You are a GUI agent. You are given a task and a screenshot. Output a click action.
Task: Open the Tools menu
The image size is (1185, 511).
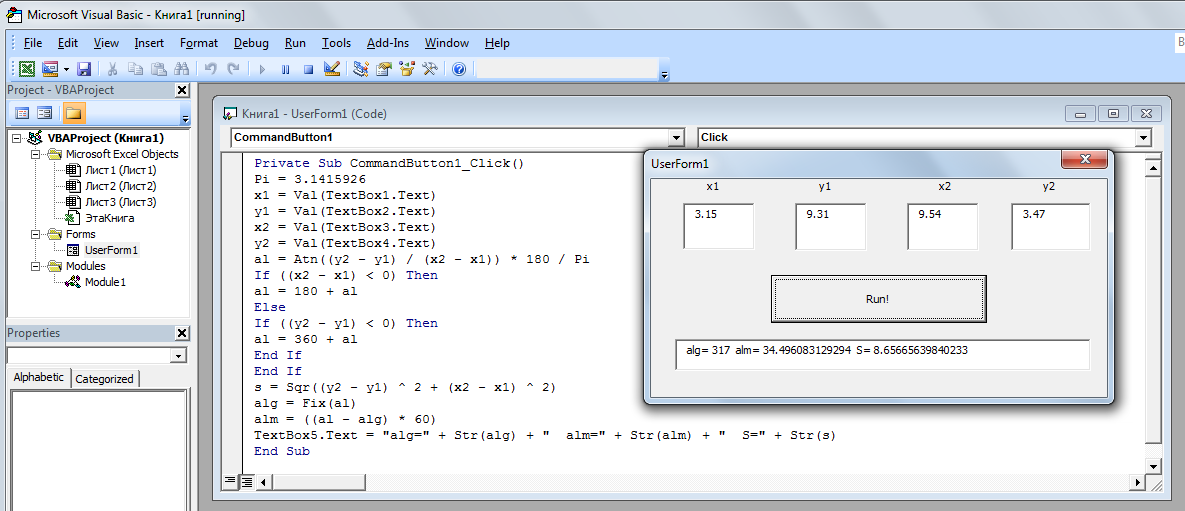[x=336, y=43]
